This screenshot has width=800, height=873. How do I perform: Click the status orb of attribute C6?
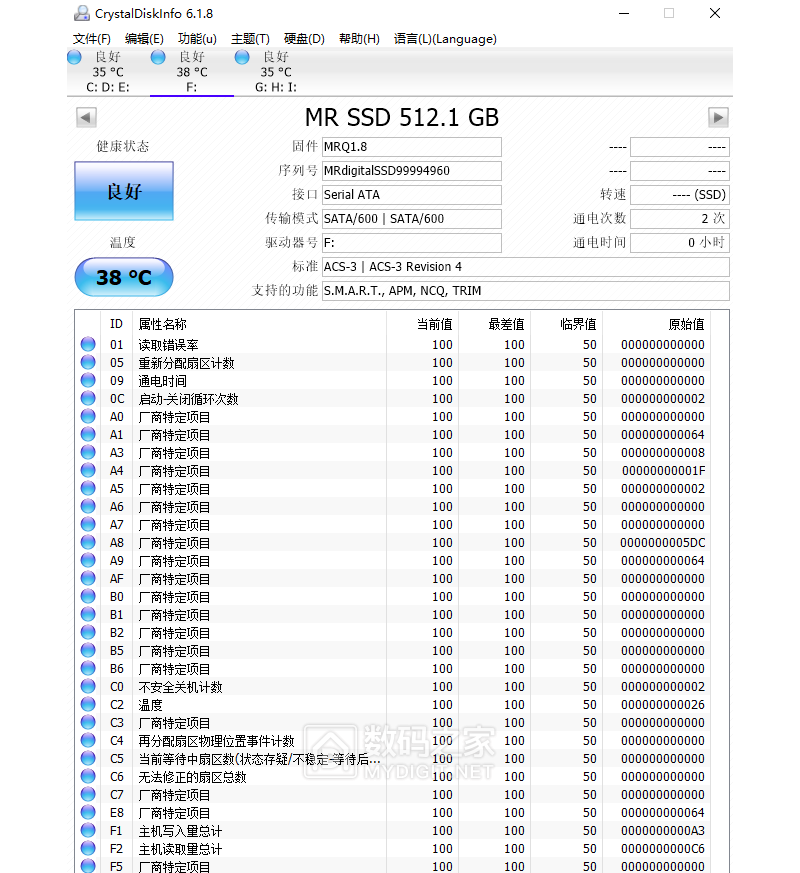(x=88, y=776)
